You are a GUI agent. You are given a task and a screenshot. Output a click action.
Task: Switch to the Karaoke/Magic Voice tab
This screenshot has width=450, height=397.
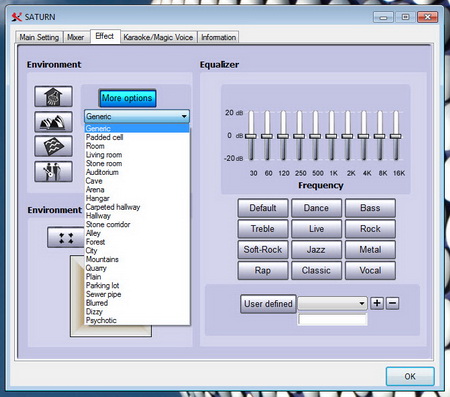point(158,37)
